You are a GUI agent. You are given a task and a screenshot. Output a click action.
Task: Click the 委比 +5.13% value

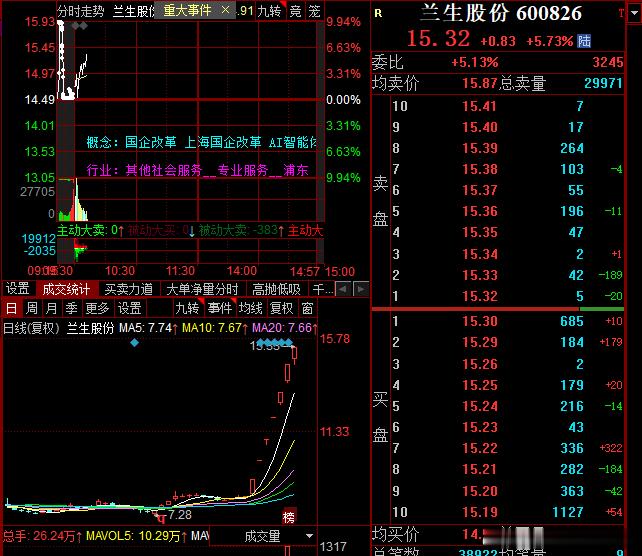coord(475,62)
